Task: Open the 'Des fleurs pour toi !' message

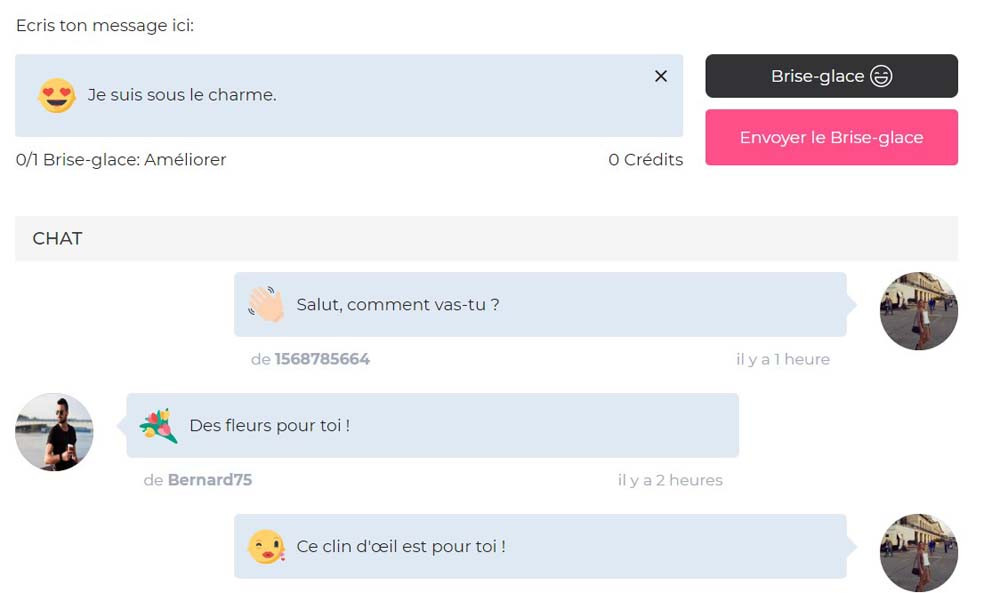Action: tap(269, 426)
